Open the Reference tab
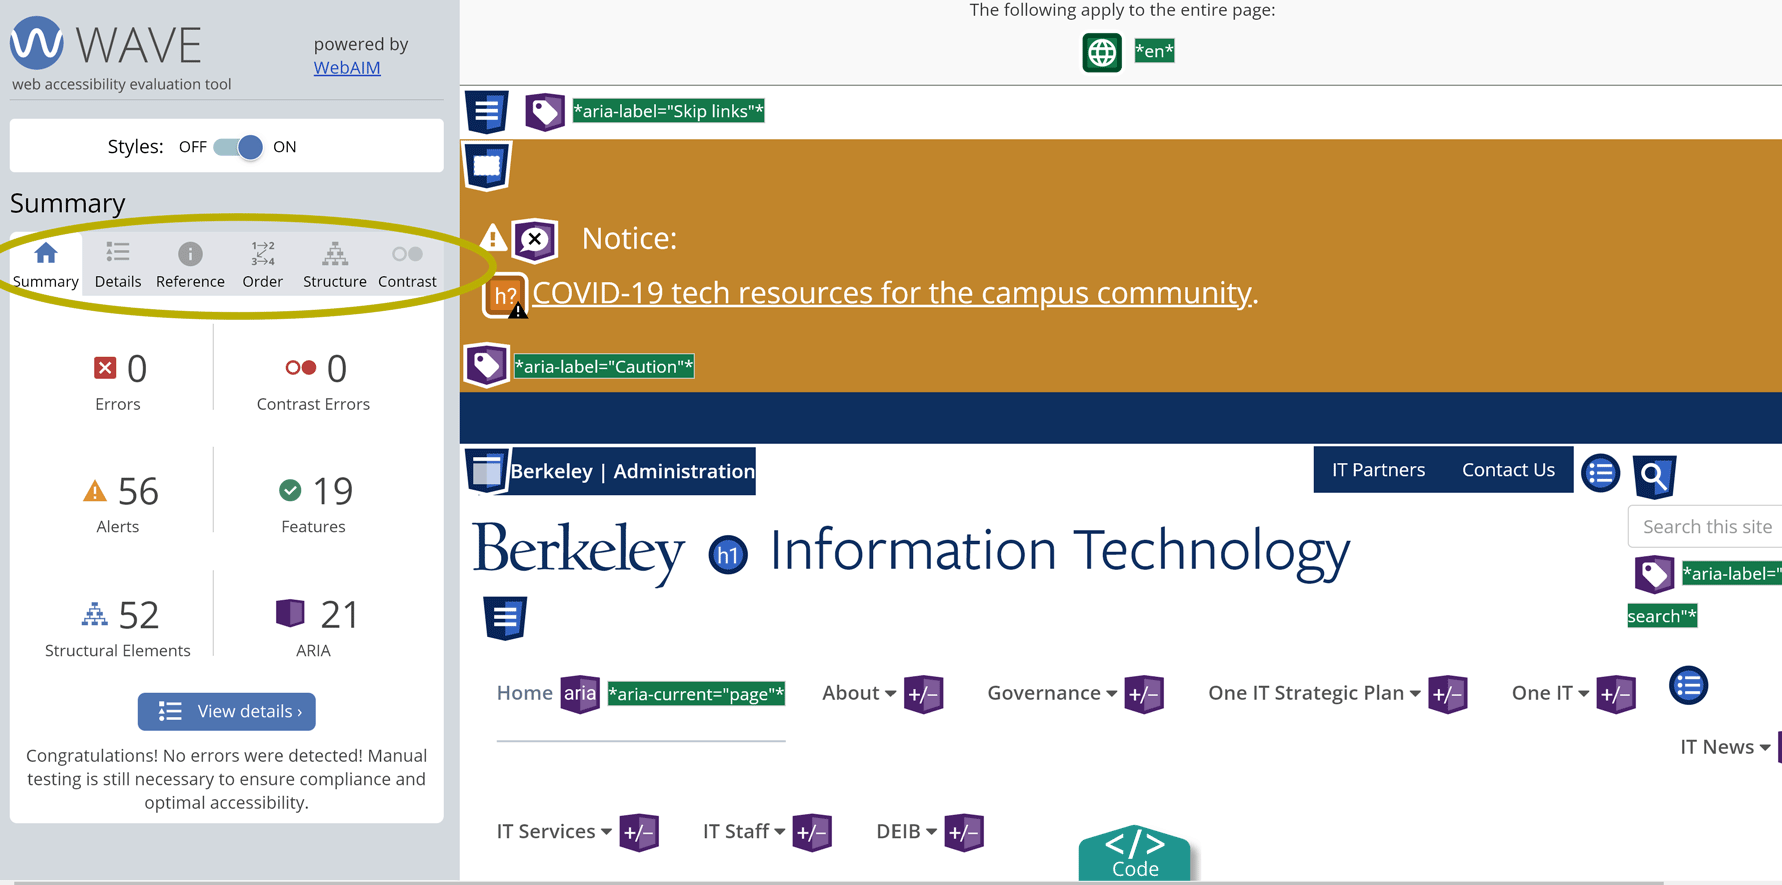The height and width of the screenshot is (885, 1782). point(190,265)
